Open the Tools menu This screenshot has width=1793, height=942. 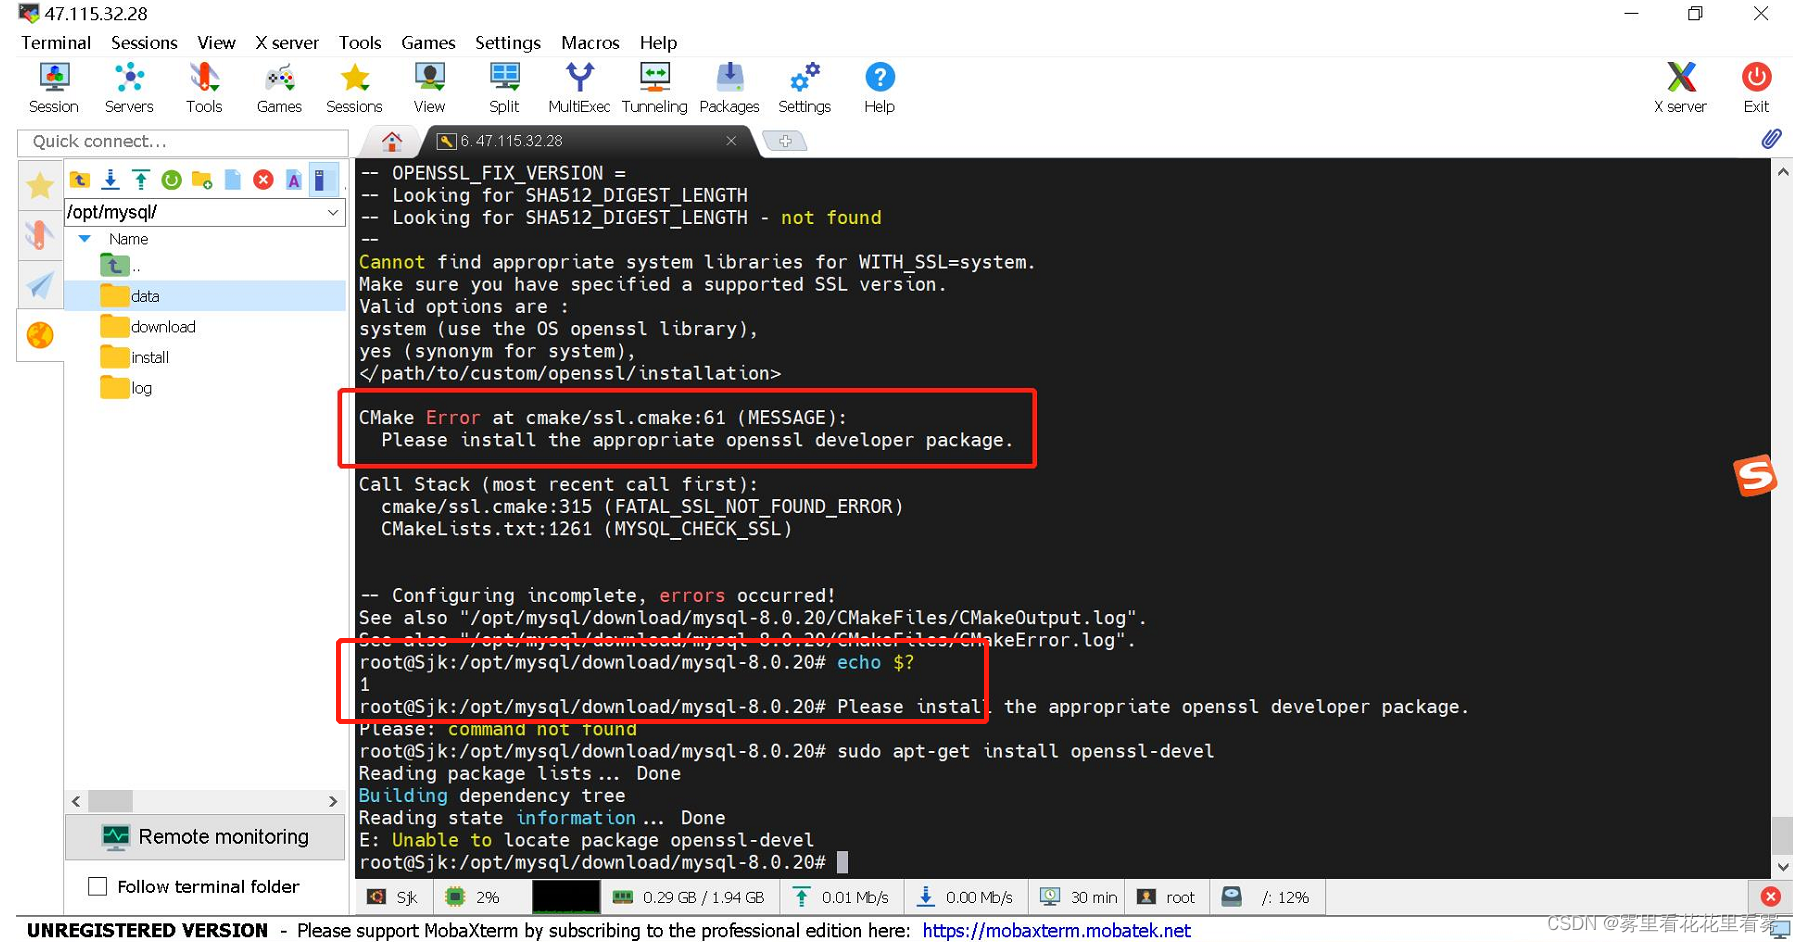point(360,43)
